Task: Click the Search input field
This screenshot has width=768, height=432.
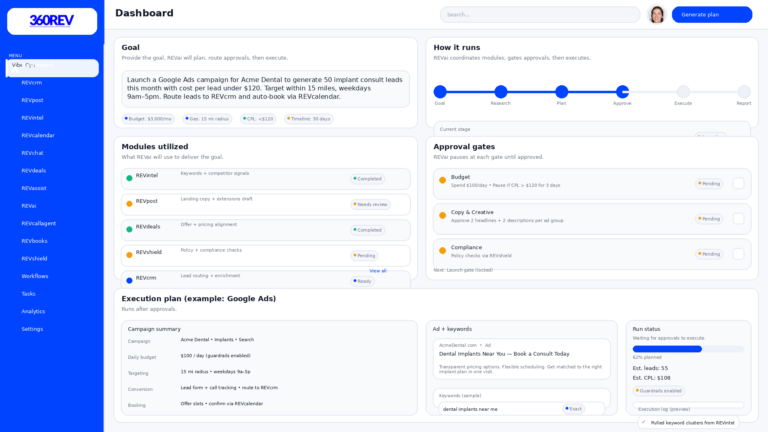Action: coord(540,14)
